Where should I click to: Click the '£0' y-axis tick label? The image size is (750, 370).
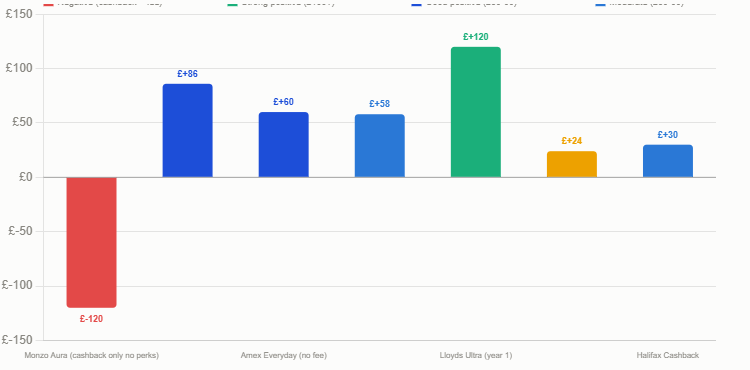tap(26, 177)
